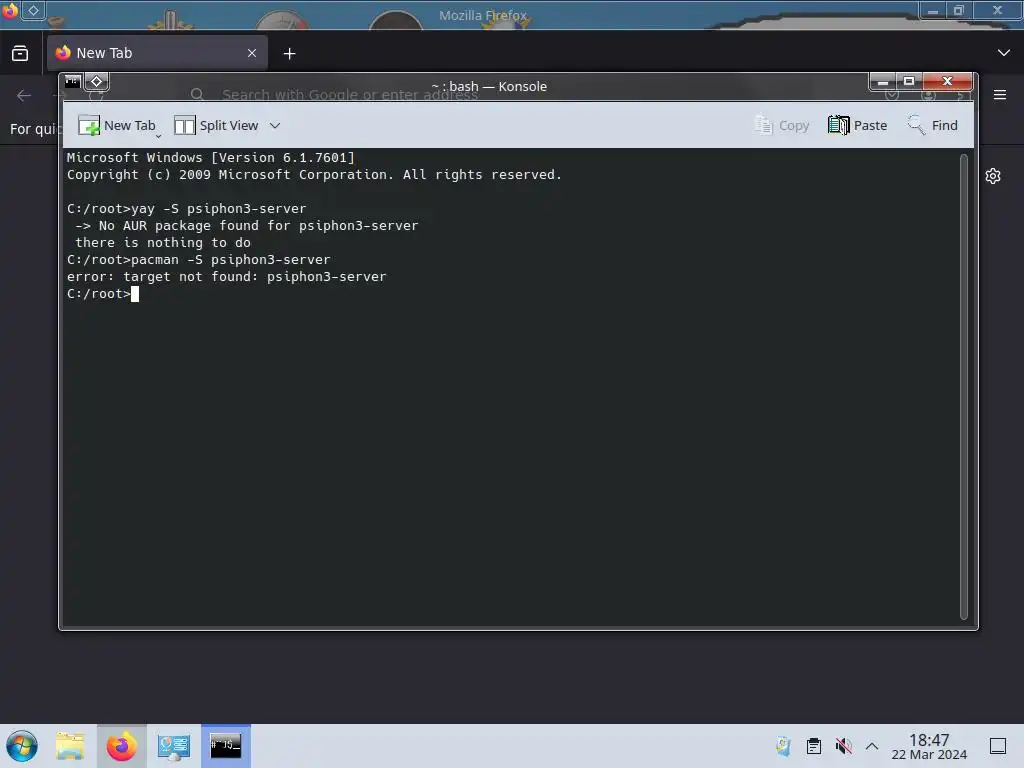
Task: Select Firefox 'New Tab' tab
Action: click(157, 53)
